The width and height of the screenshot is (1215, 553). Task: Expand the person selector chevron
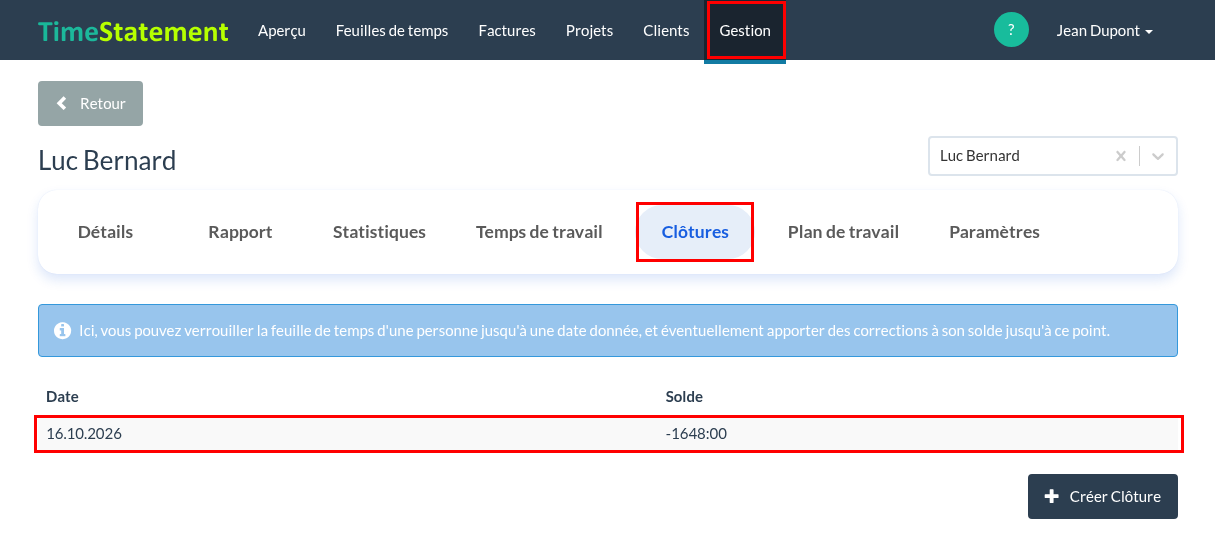(x=1158, y=156)
